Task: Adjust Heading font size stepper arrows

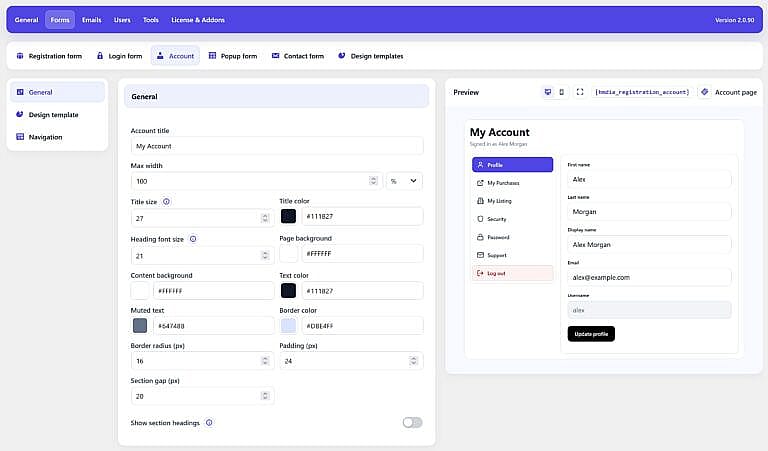Action: click(x=265, y=256)
